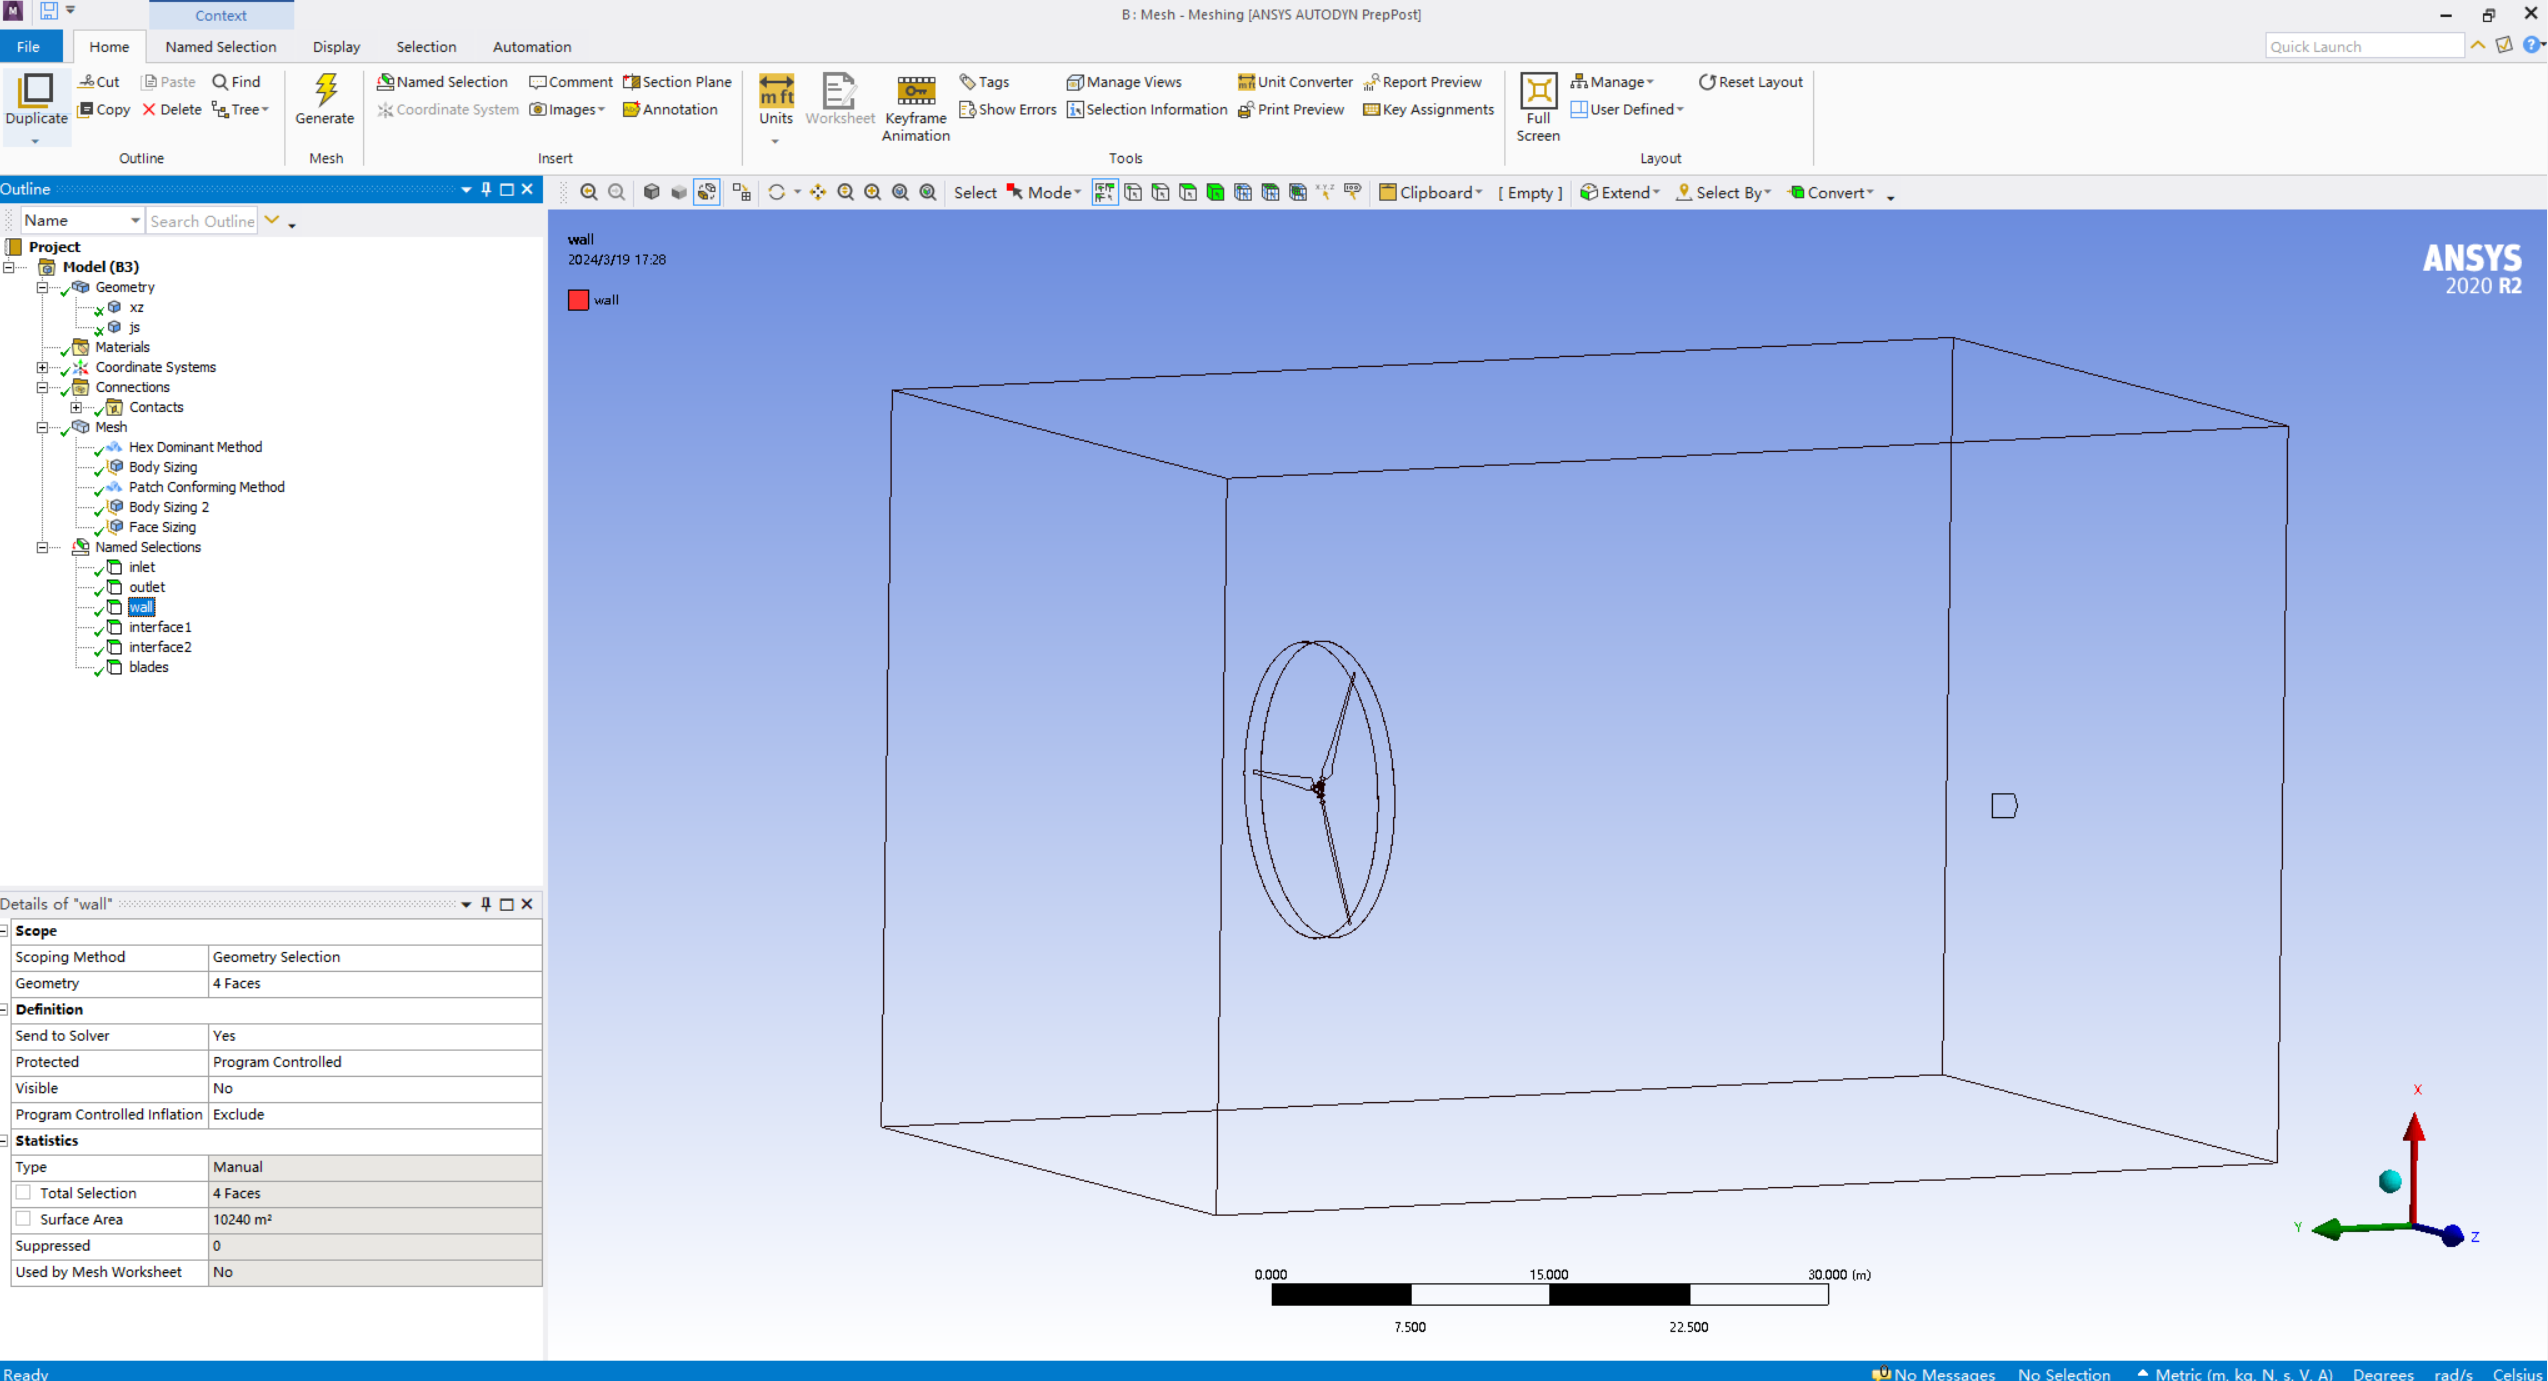Click the shaded exterior view cube icon

coord(652,192)
